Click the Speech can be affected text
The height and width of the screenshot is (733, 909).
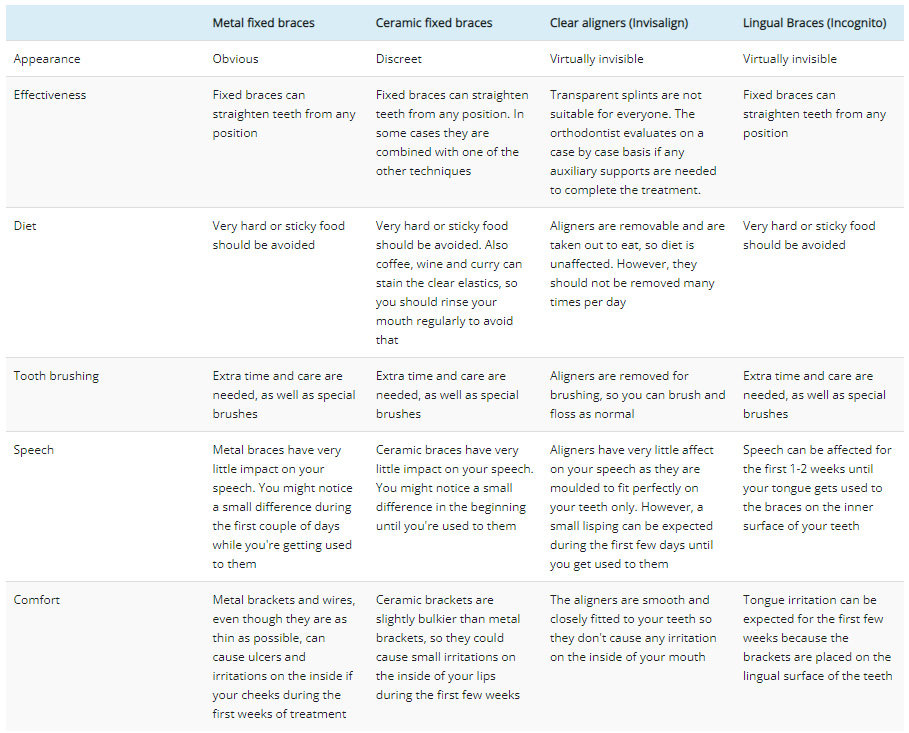[817, 488]
